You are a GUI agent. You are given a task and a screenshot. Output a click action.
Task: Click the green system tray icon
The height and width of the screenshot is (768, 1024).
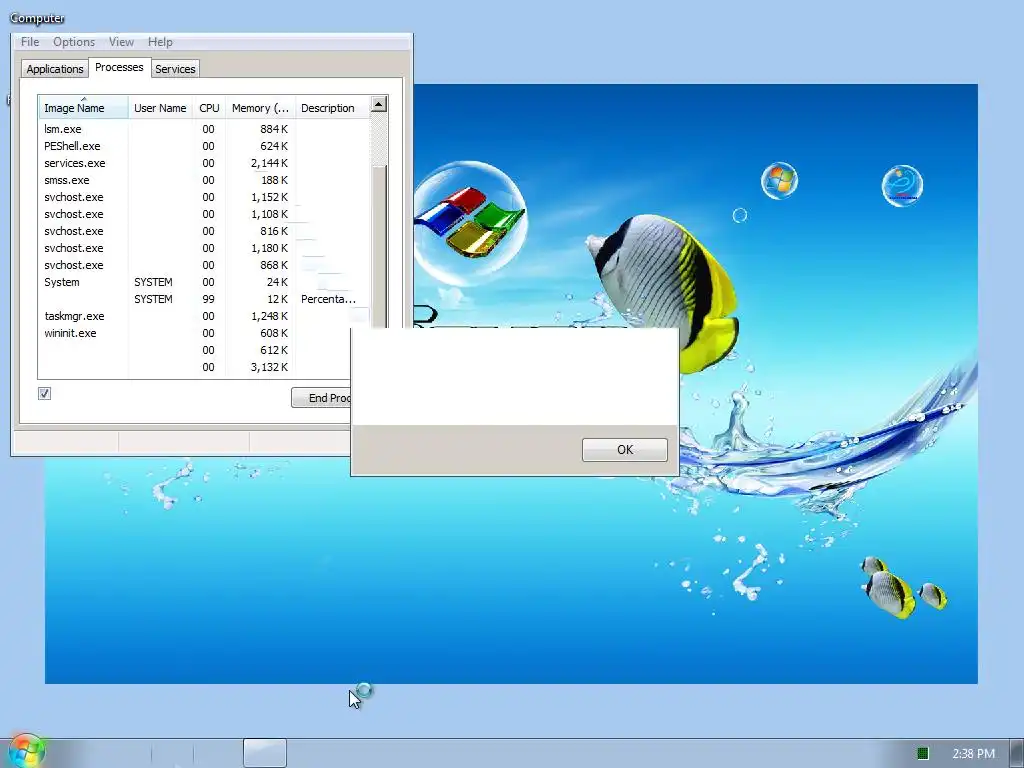[923, 754]
